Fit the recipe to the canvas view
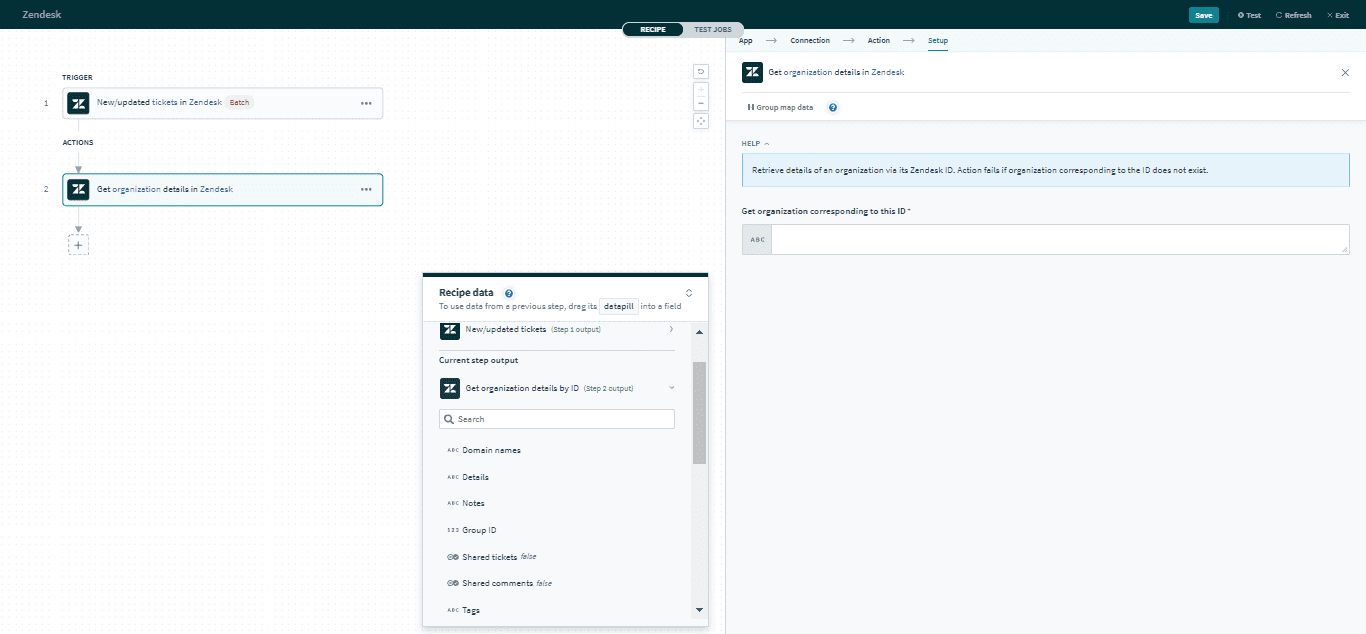Viewport: 1366px width, 634px height. point(700,120)
